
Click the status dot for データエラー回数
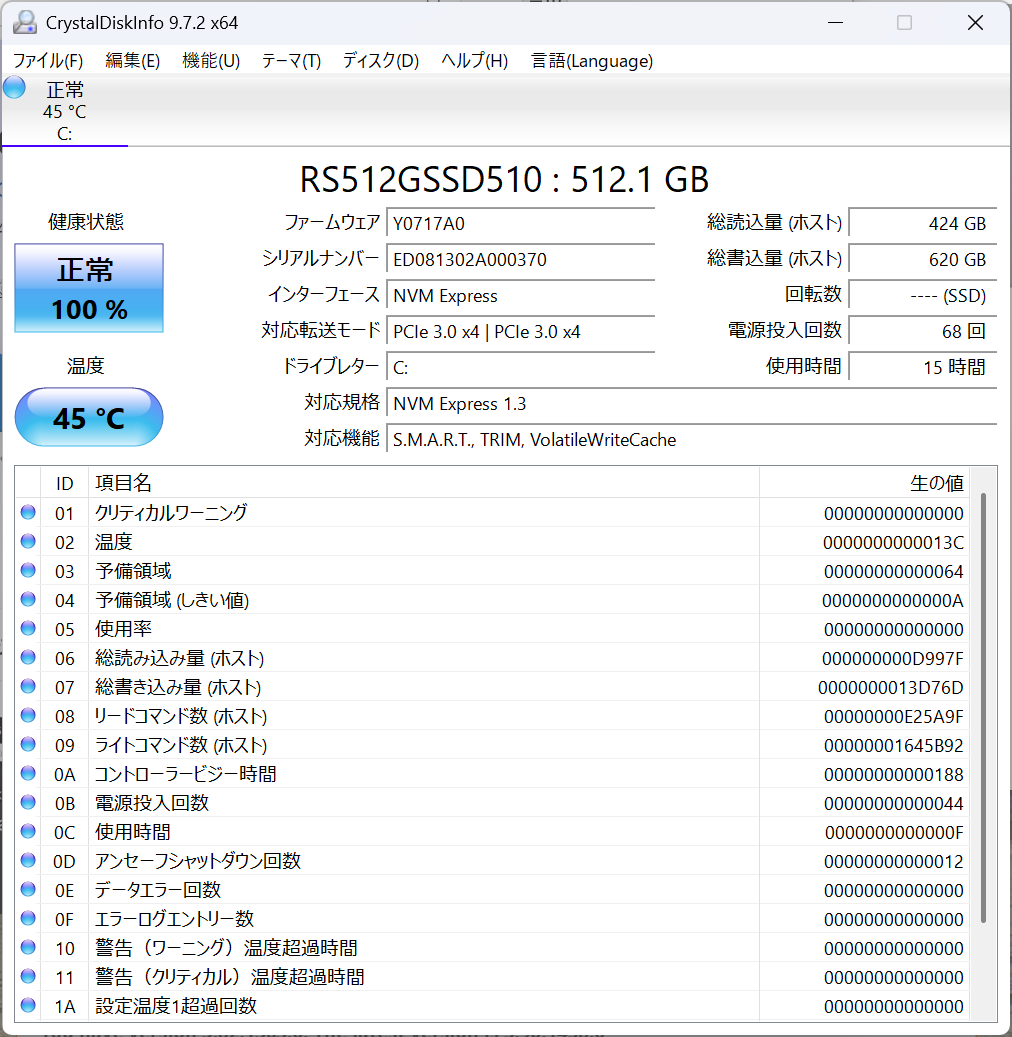pos(28,890)
